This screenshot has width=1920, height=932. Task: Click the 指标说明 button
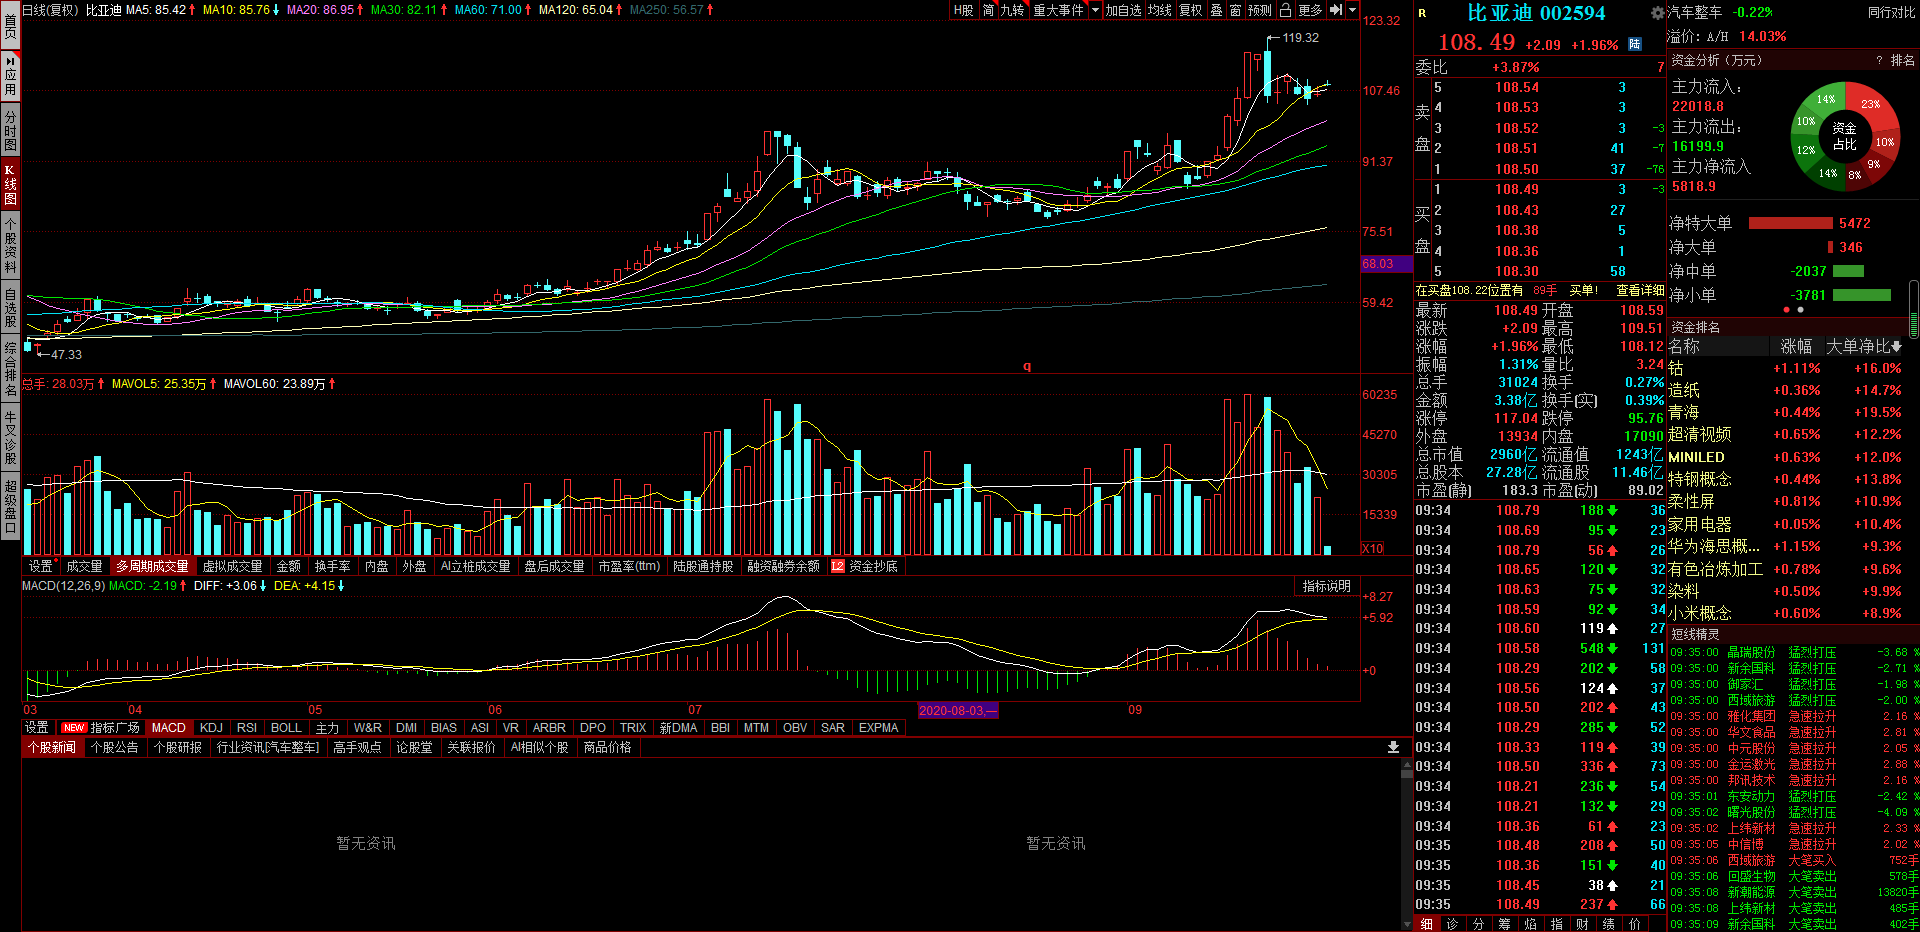pos(1327,586)
